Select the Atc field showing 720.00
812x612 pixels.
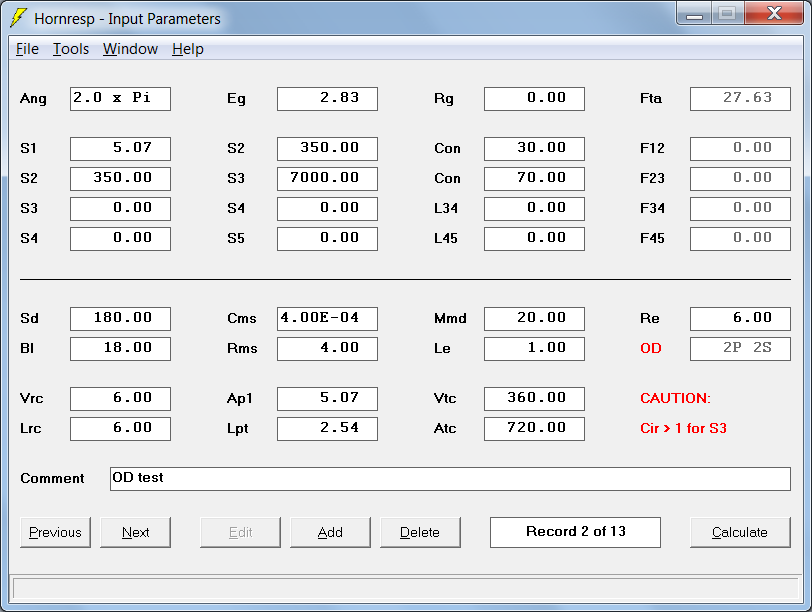click(x=534, y=429)
